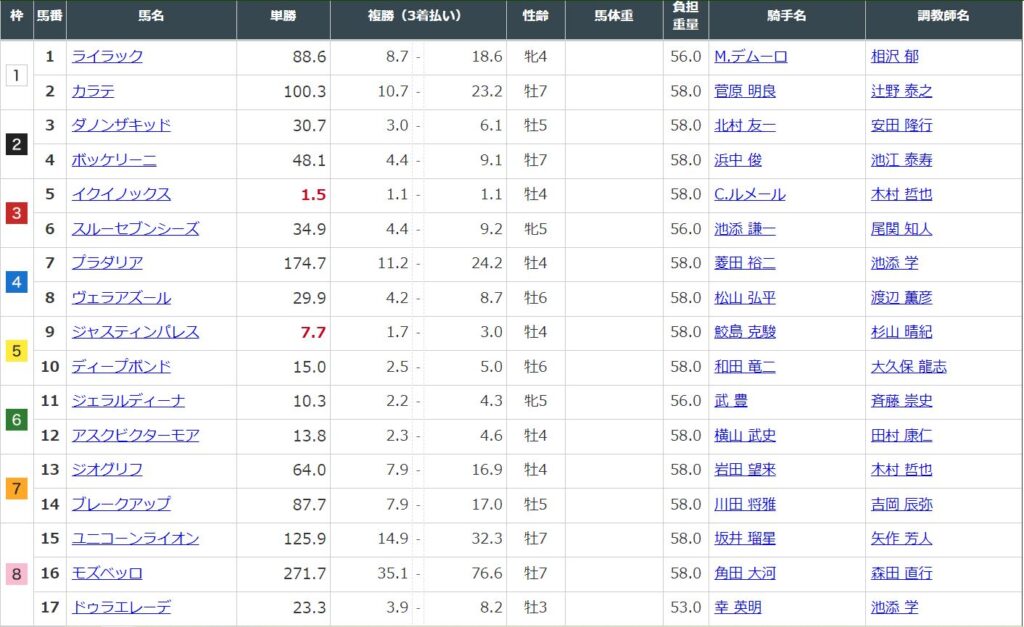Open jockey 武 豊 profile
1024x627 pixels.
click(x=731, y=401)
